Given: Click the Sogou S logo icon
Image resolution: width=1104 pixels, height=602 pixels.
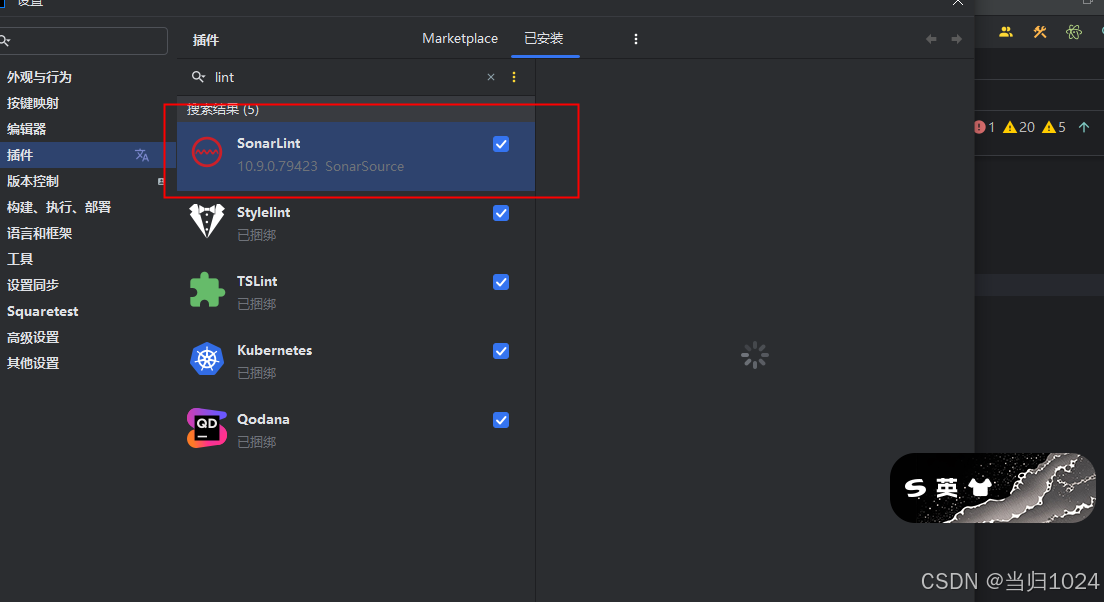Looking at the screenshot, I should click(915, 487).
